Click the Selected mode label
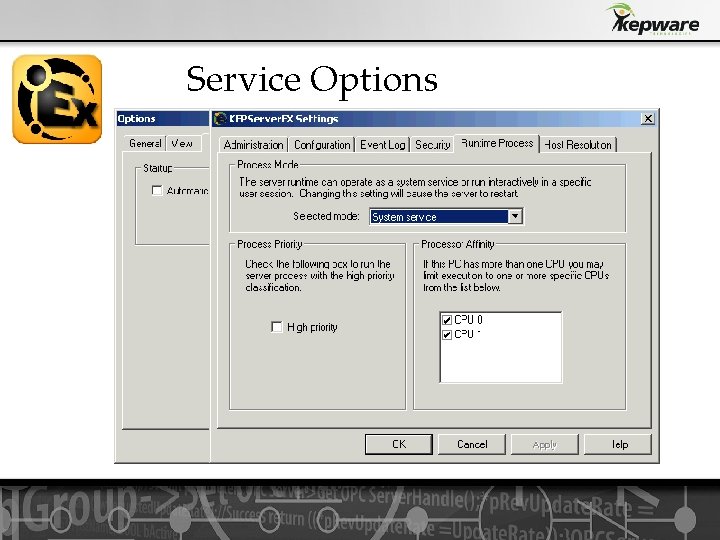 [326, 216]
